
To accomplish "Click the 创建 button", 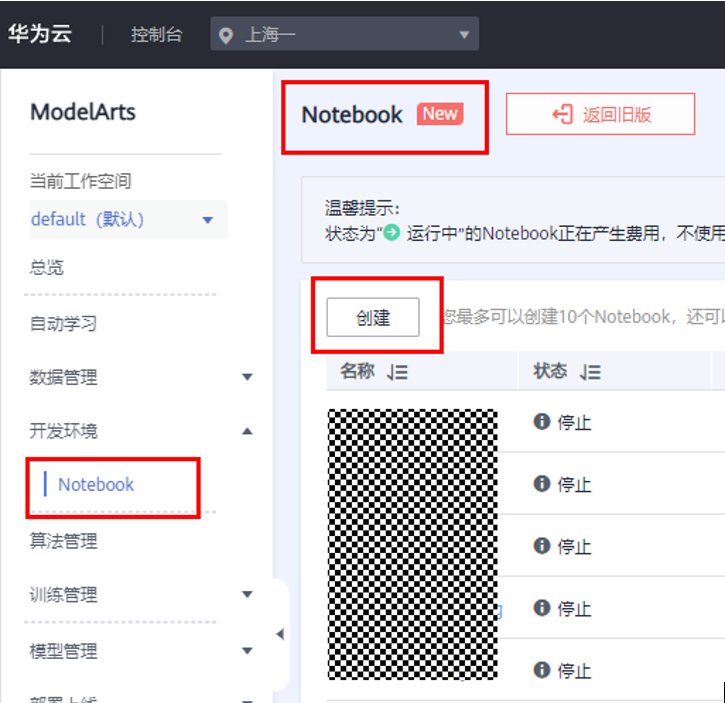I will tap(373, 317).
